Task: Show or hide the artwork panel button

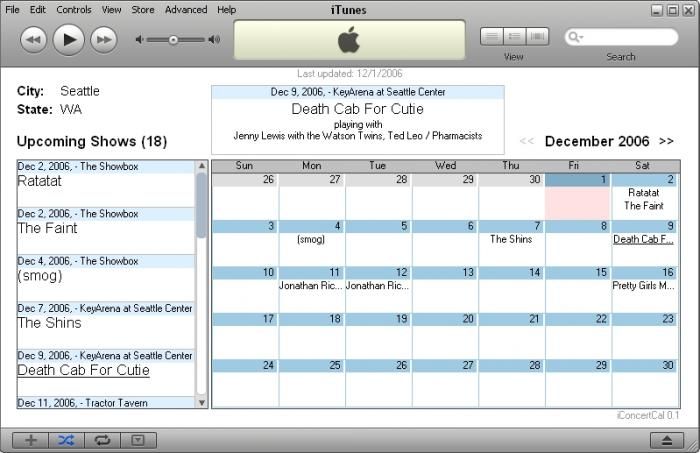Action: (x=138, y=440)
